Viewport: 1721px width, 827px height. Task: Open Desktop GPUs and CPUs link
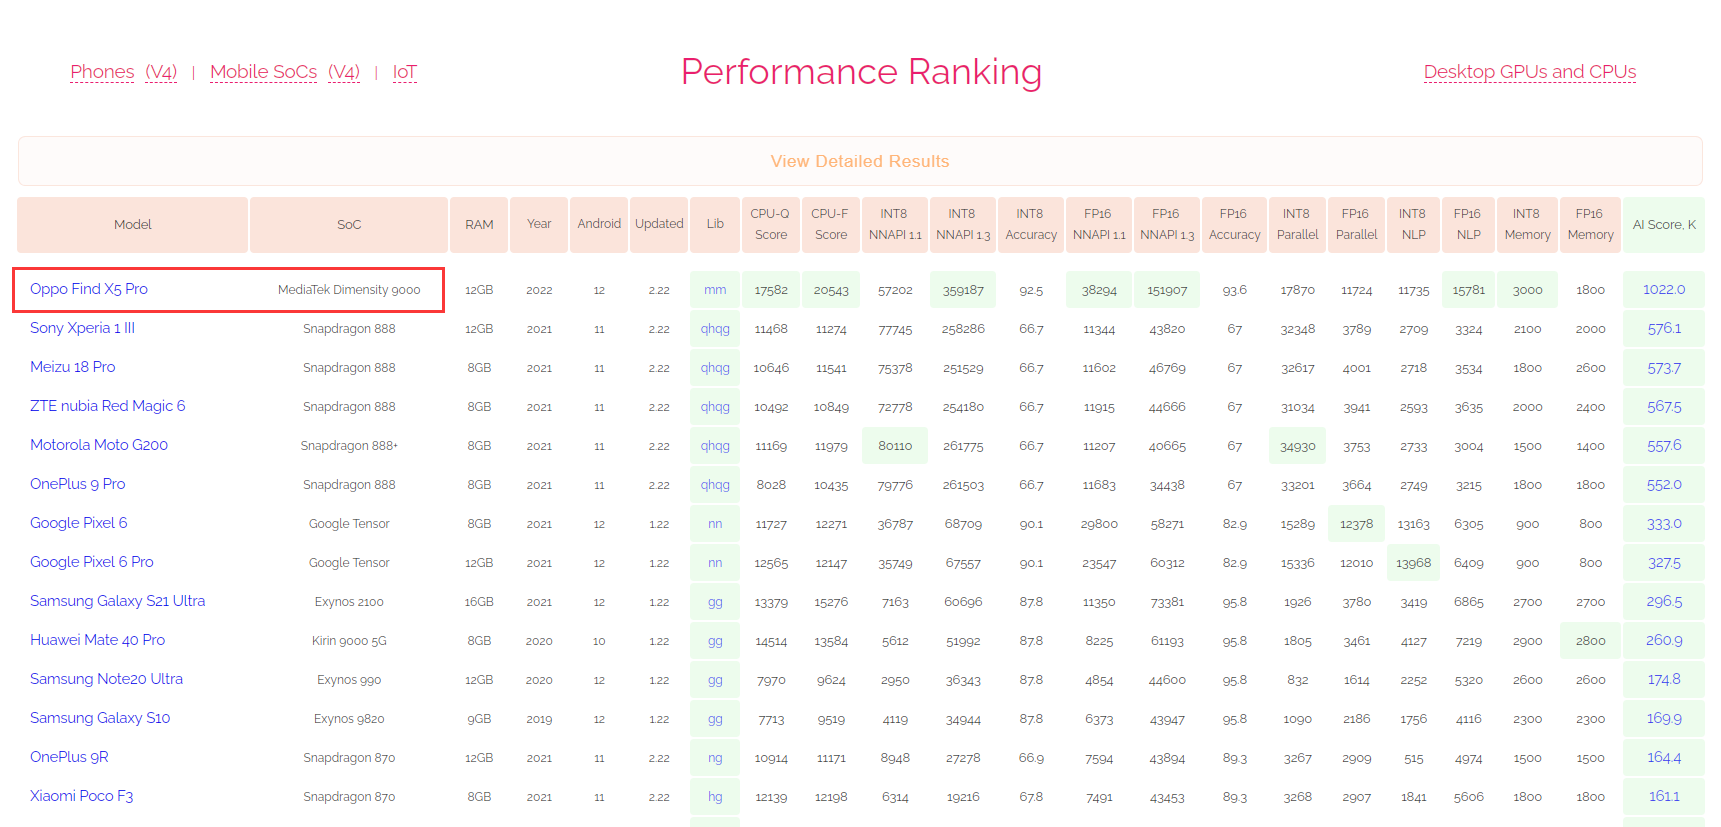pos(1529,72)
